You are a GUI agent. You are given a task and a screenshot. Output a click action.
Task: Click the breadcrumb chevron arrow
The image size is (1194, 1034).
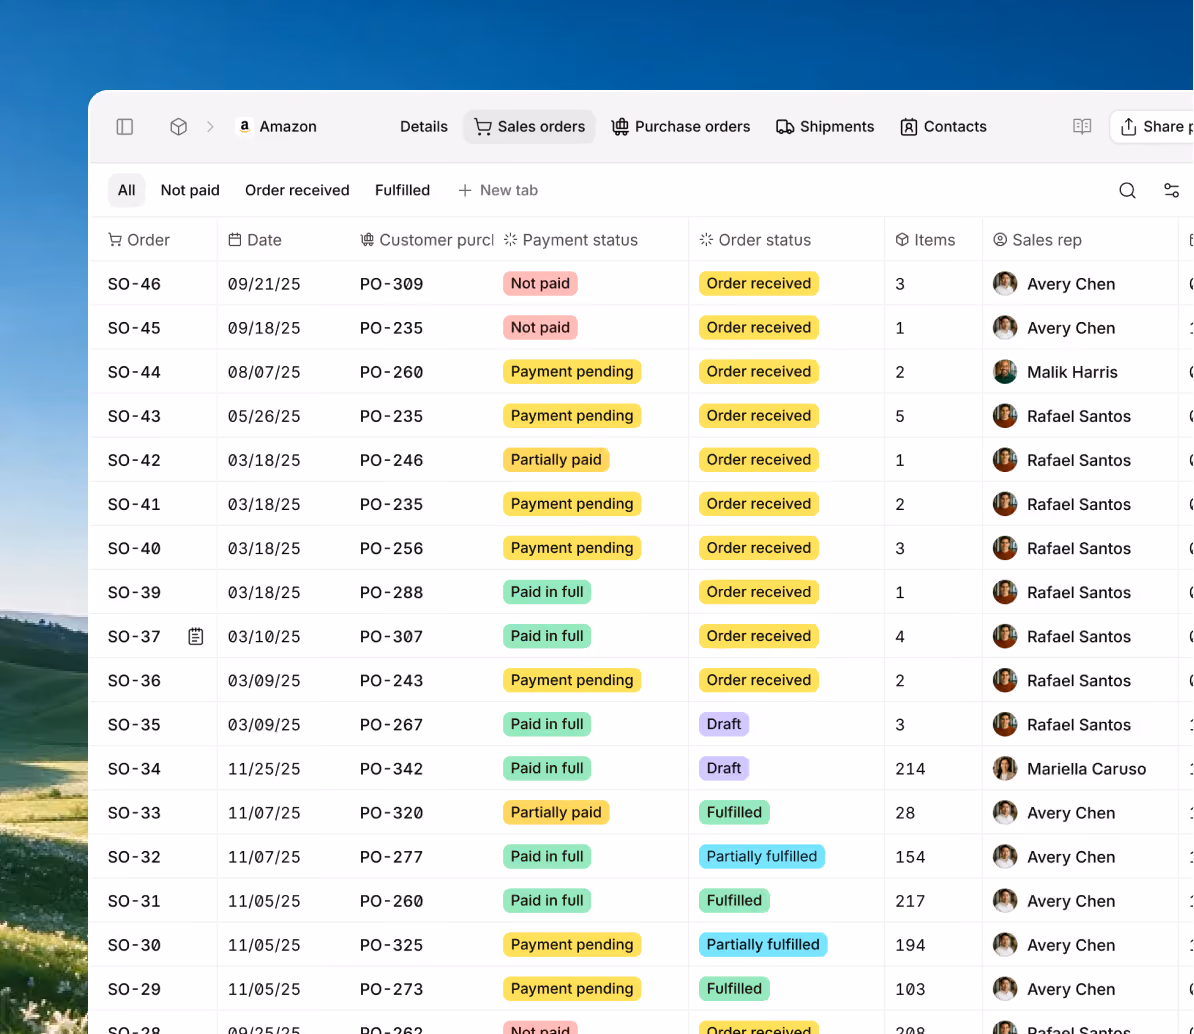point(210,126)
